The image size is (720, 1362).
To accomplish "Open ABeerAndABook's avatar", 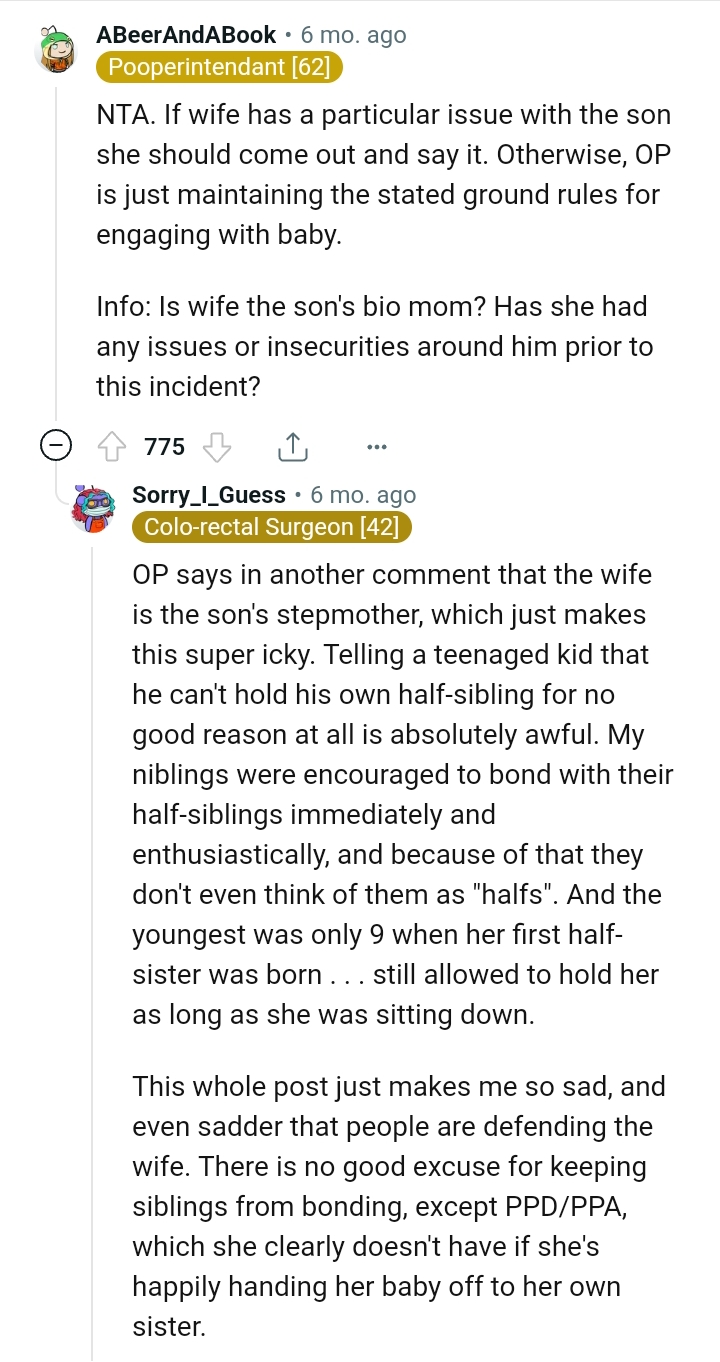I will pos(55,51).
